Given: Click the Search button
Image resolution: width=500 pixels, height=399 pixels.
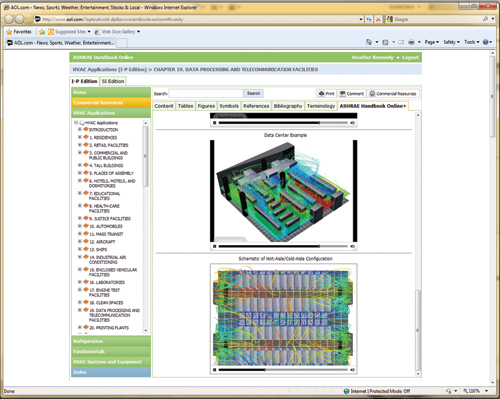Looking at the screenshot, I should click(x=253, y=93).
